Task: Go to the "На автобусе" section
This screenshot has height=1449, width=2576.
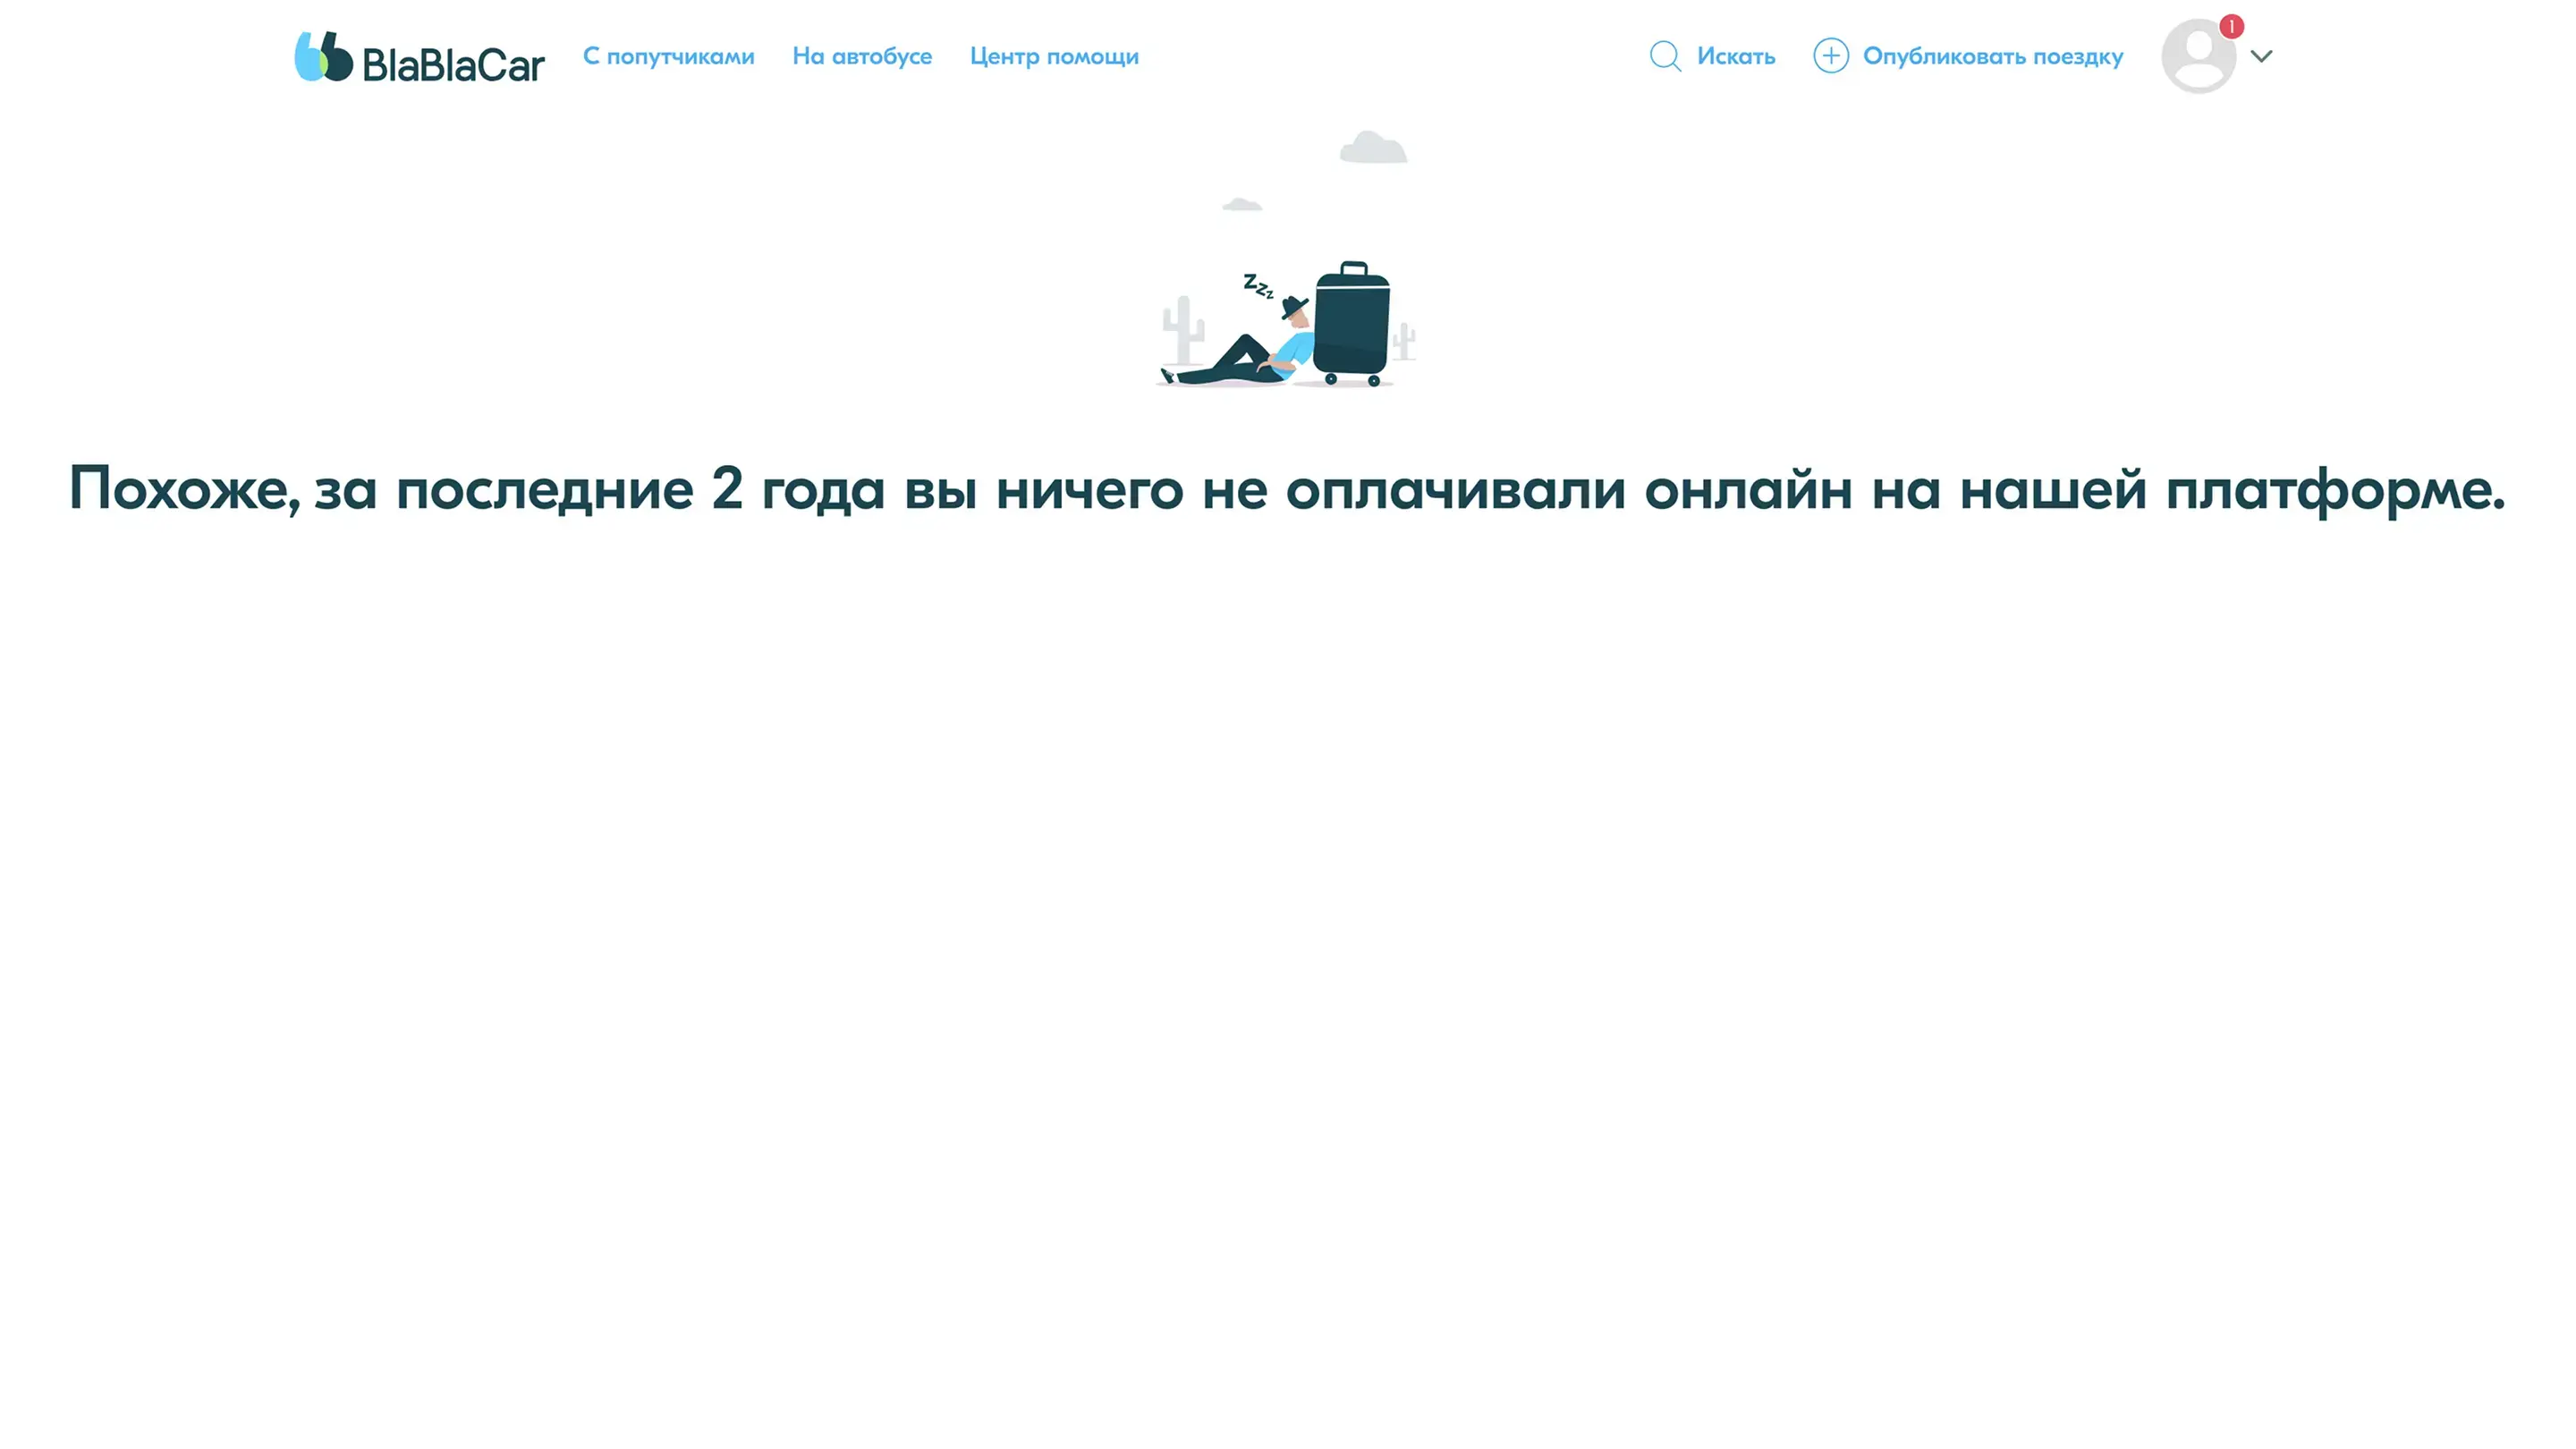Action: [x=861, y=56]
